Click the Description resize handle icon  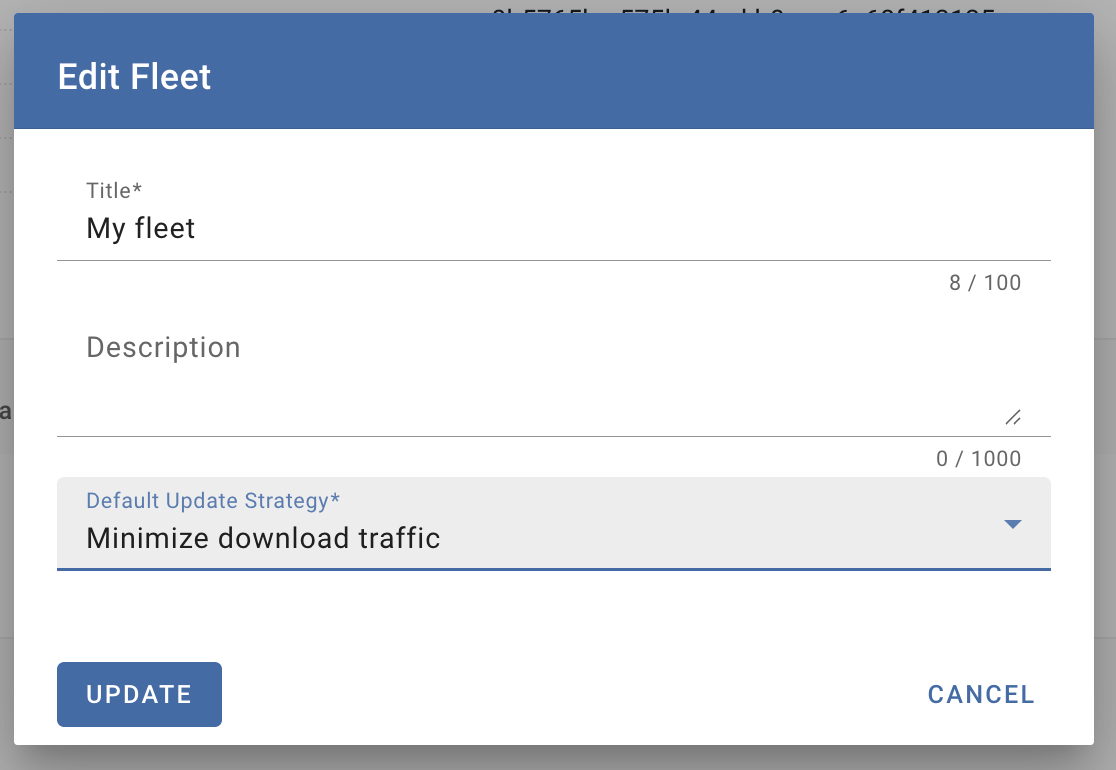(x=1012, y=417)
